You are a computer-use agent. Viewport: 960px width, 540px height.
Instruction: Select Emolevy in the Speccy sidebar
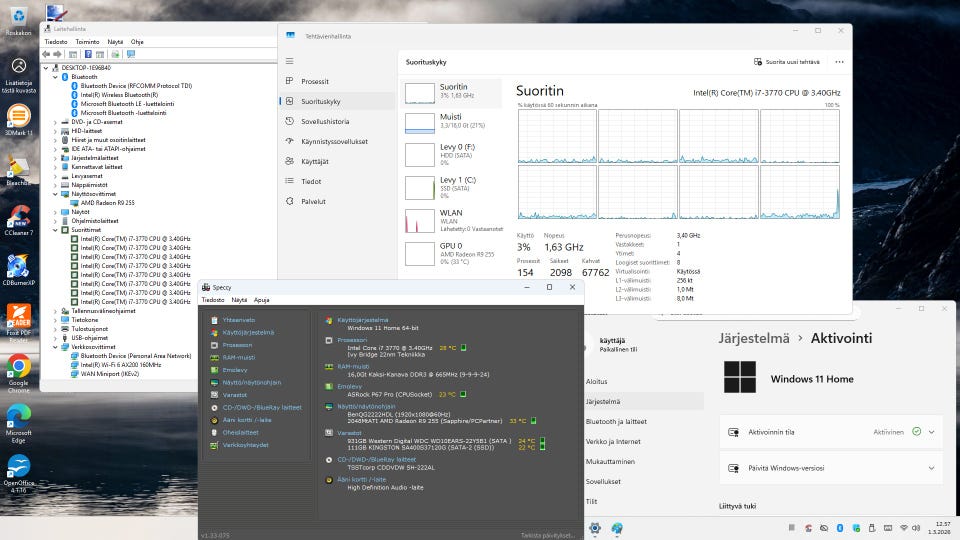click(234, 370)
